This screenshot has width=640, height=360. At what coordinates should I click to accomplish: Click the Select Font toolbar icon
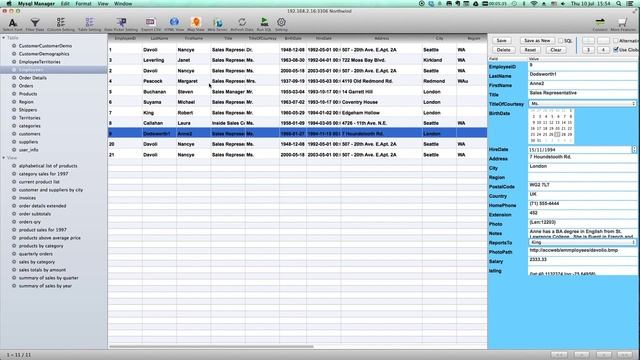(13, 23)
